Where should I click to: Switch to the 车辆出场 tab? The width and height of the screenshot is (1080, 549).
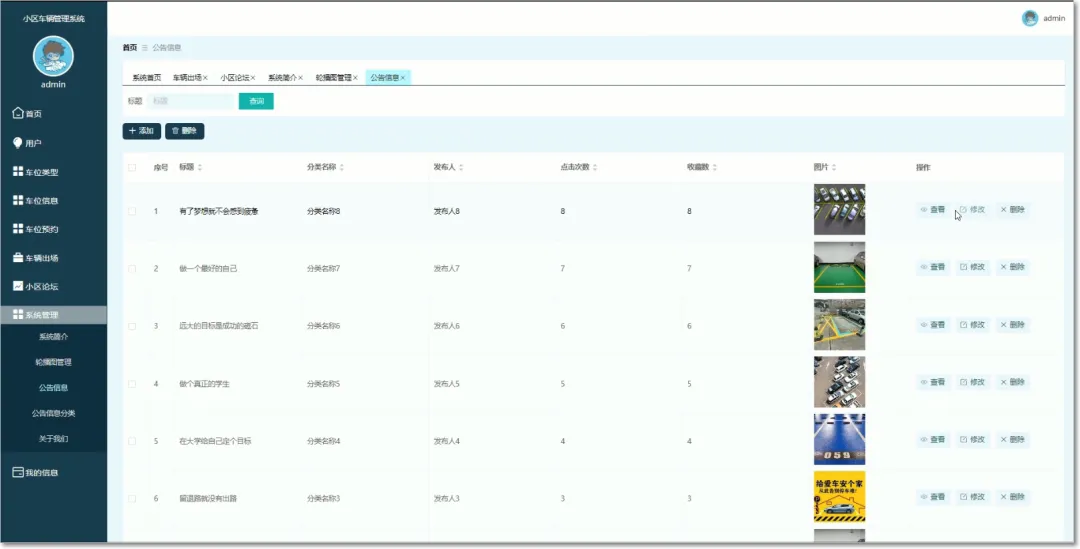click(x=187, y=78)
